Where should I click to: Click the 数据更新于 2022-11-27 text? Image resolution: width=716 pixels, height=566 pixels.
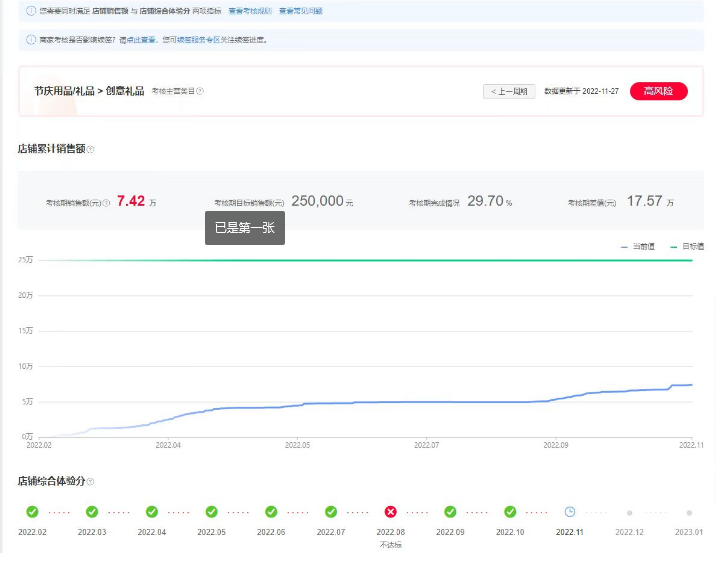tap(581, 91)
